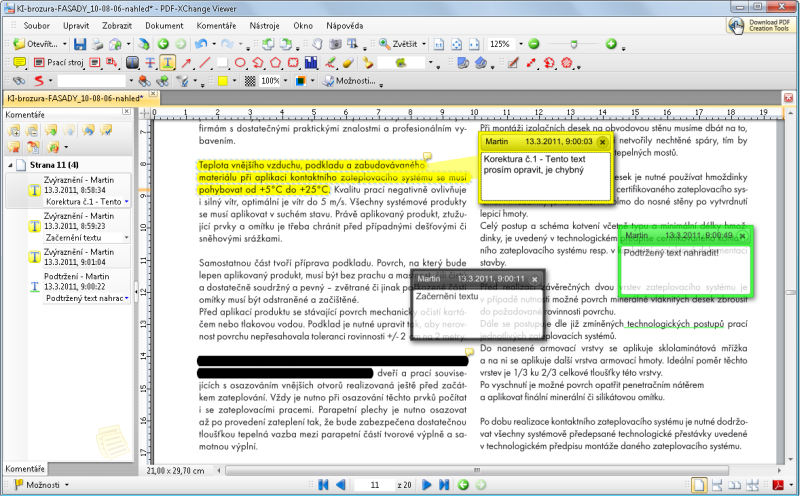Select the Eraser tool
Viewport: 800px width, 496px height.
click(x=348, y=63)
